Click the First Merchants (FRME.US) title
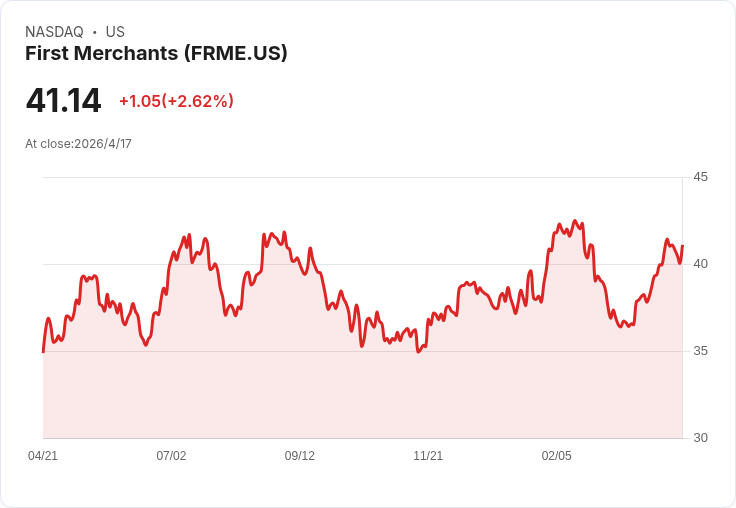 pyautogui.click(x=156, y=54)
